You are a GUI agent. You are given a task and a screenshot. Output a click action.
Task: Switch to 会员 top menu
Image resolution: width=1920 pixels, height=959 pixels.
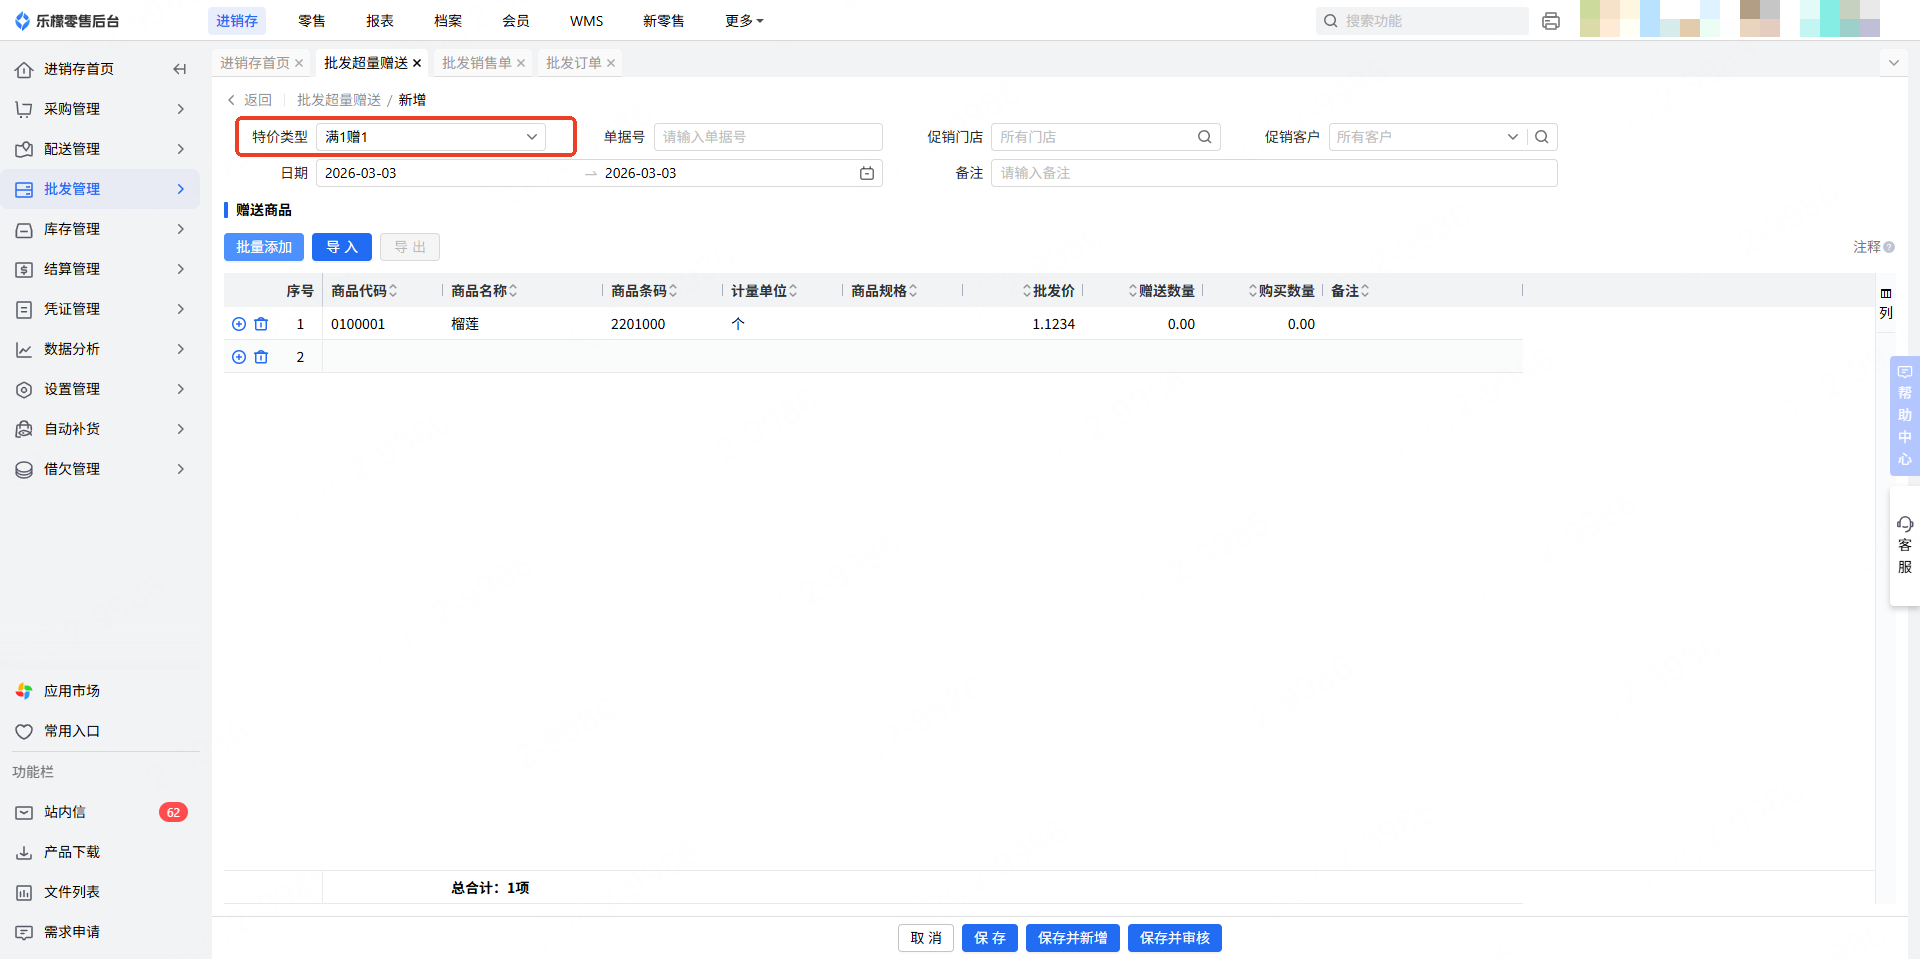(x=516, y=21)
